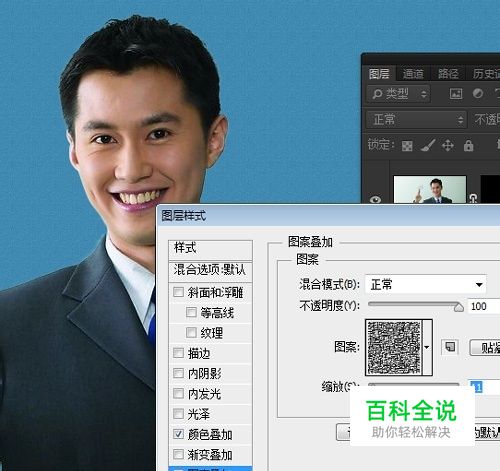The height and width of the screenshot is (471, 500).
Task: Enable the 等高线 checkbox
Action: pyautogui.click(x=191, y=312)
